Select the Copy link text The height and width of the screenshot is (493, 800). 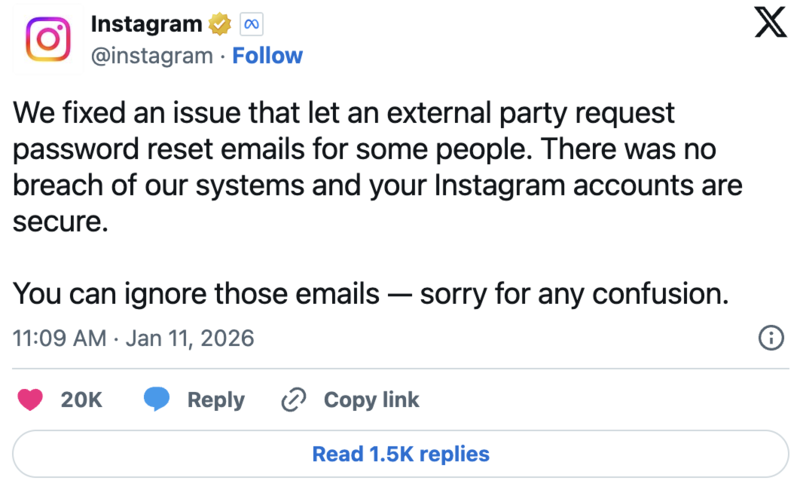[x=371, y=400]
